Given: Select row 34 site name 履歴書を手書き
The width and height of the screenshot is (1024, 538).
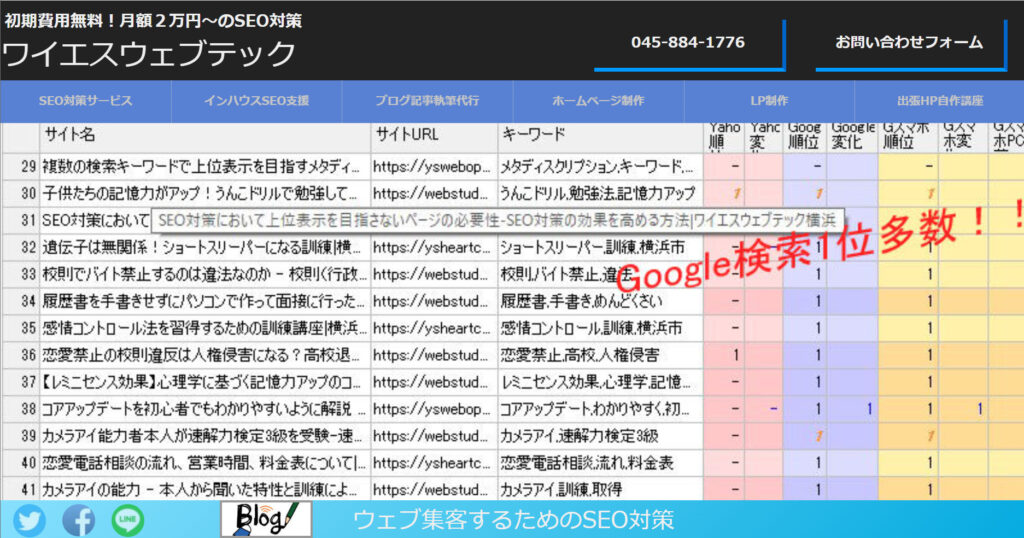Looking at the screenshot, I should [205, 301].
